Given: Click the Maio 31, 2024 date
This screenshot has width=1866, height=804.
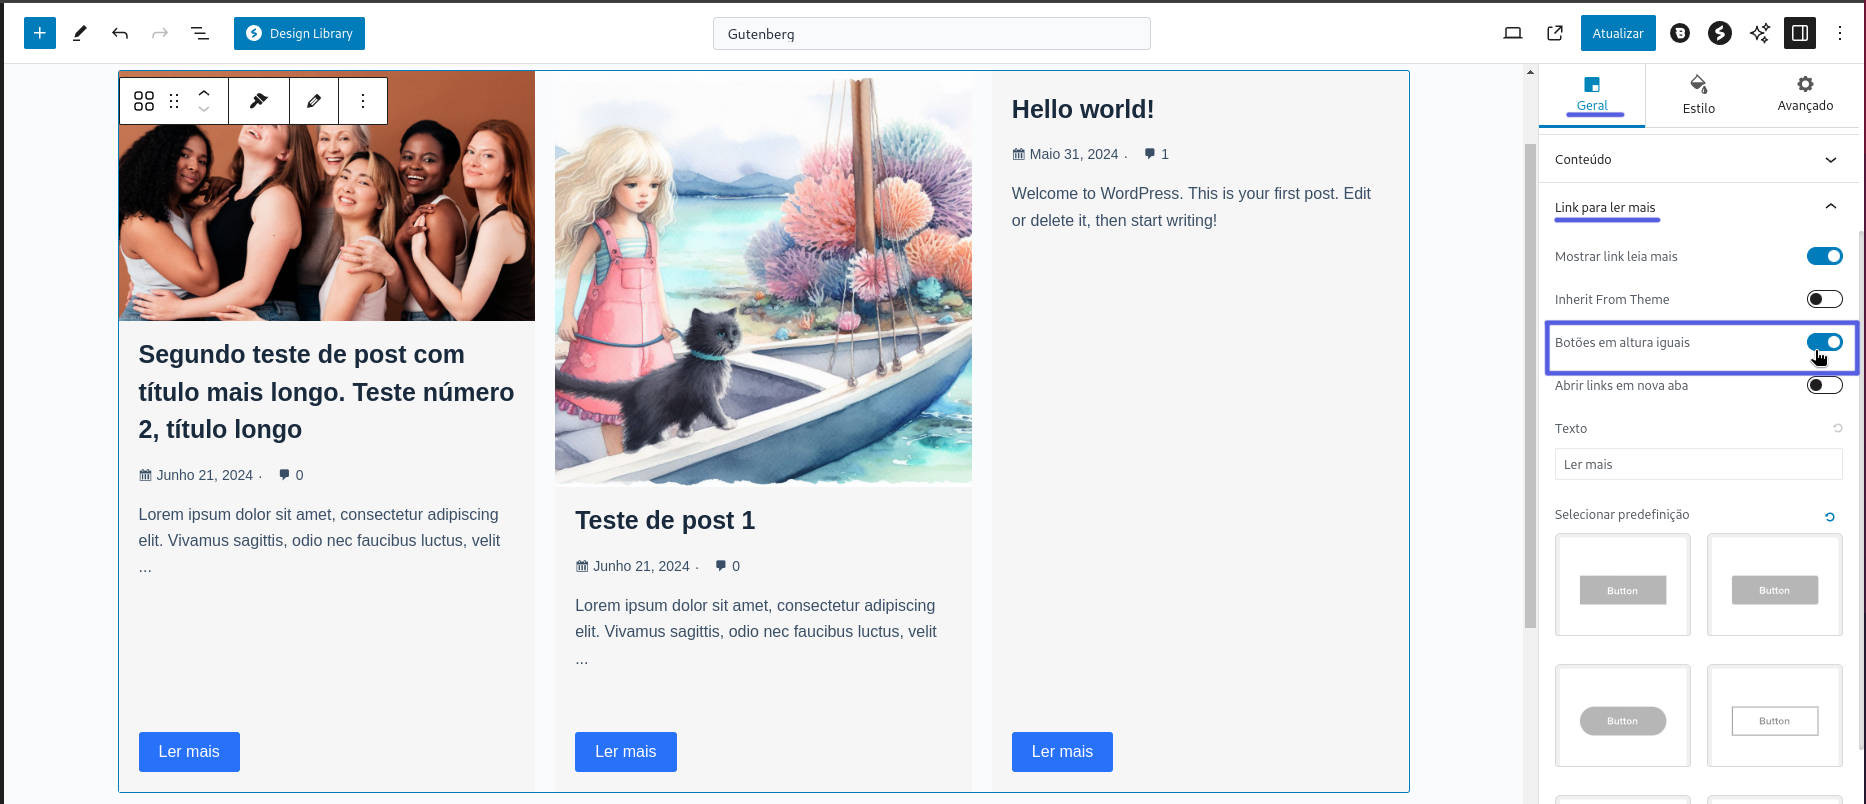Looking at the screenshot, I should 1074,154.
